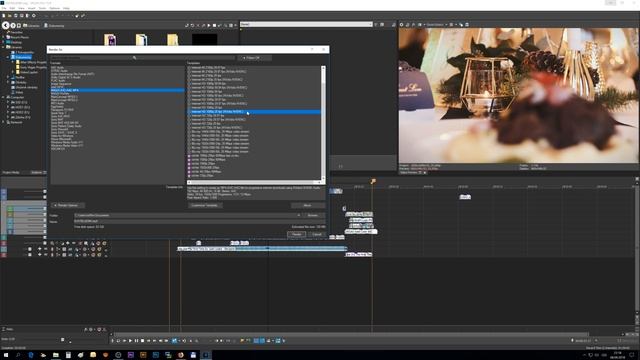
Task: Click the Video Preview overlays grid icon
Action: click(x=451, y=24)
